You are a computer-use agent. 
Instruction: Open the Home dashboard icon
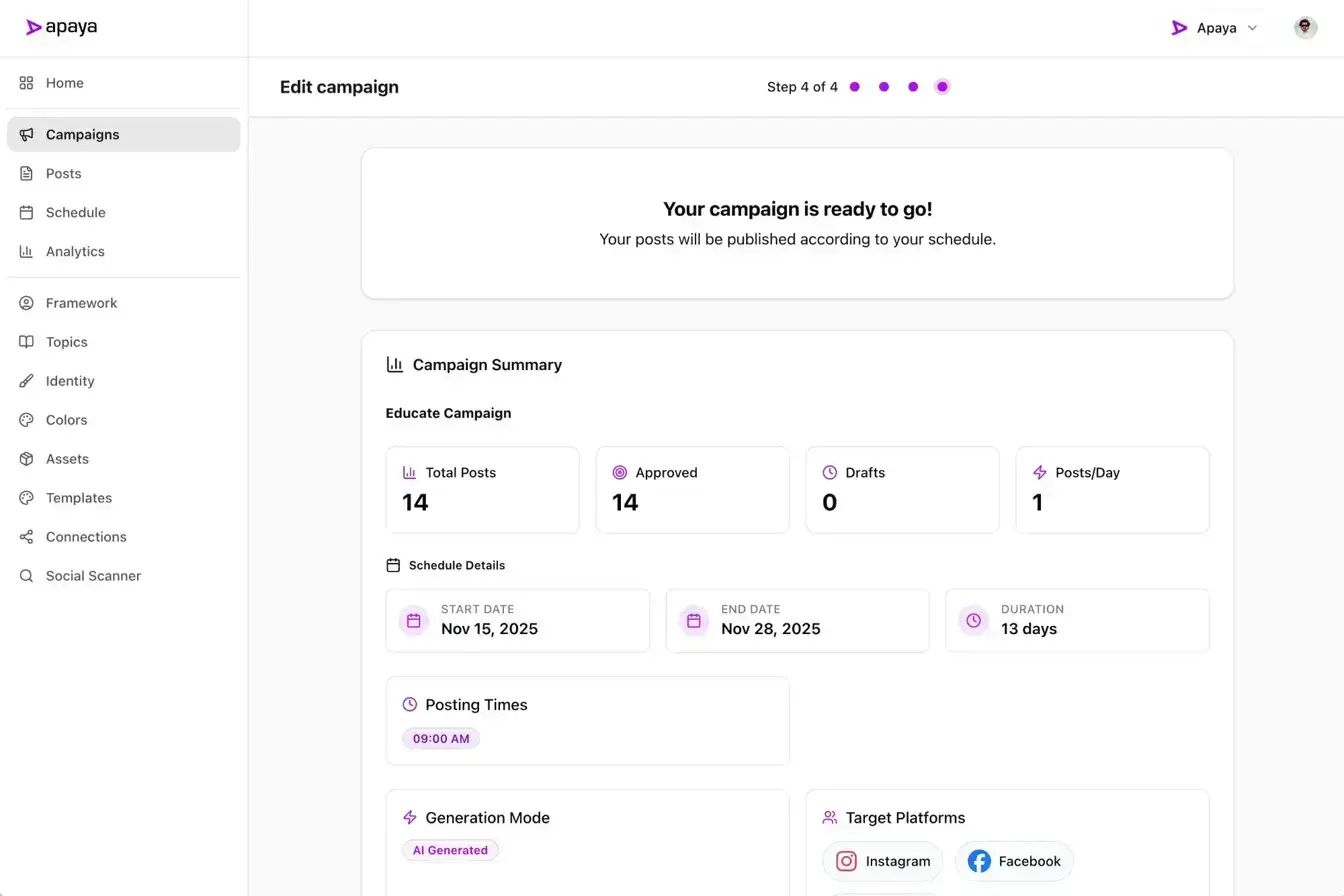pos(27,83)
